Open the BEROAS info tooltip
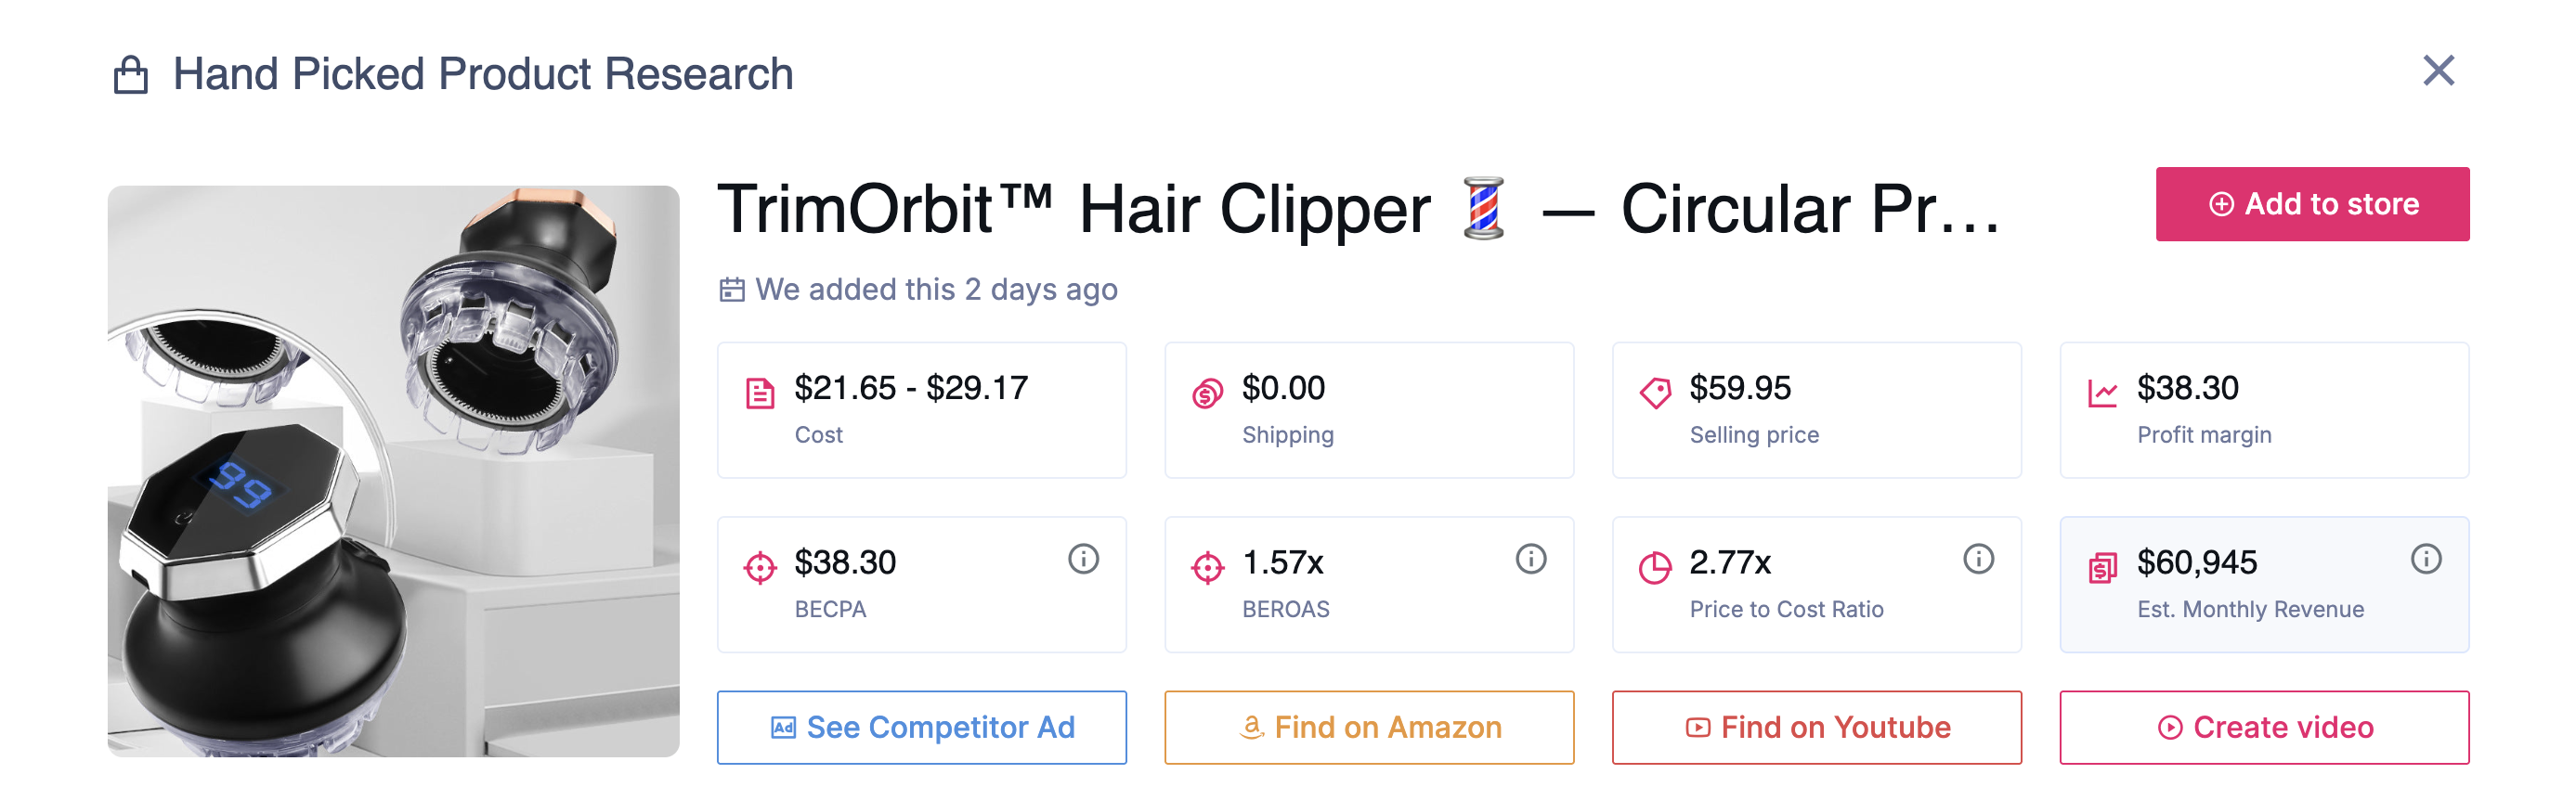 (x=1531, y=560)
